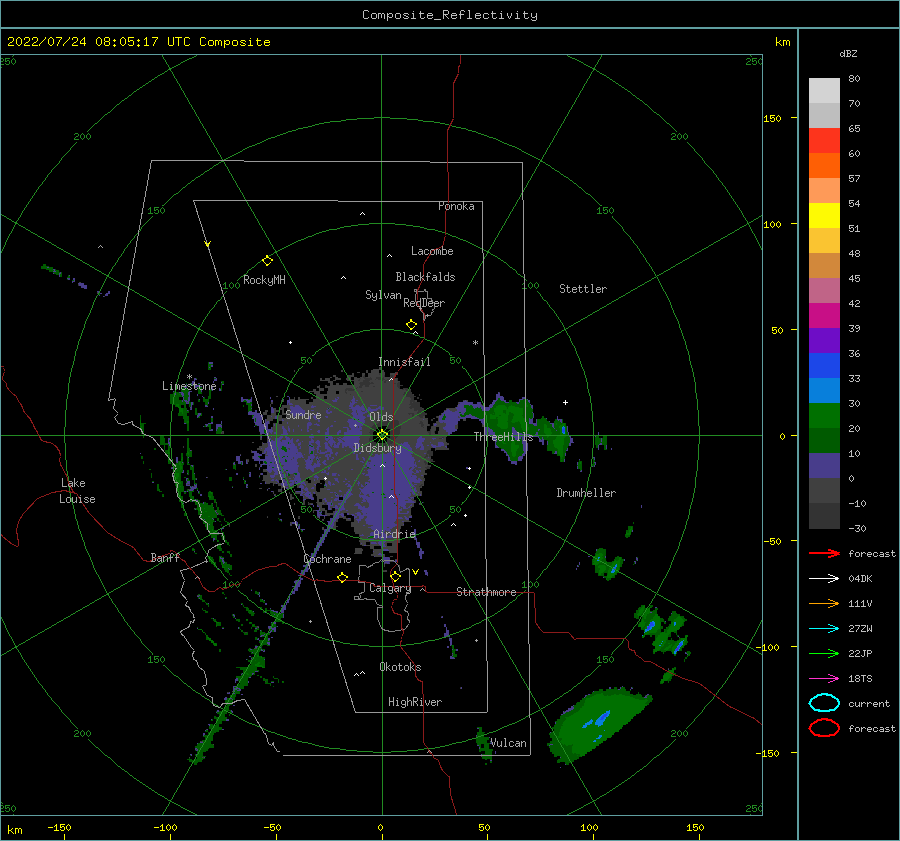Click the white plus marker east of ThreeHills

565,402
